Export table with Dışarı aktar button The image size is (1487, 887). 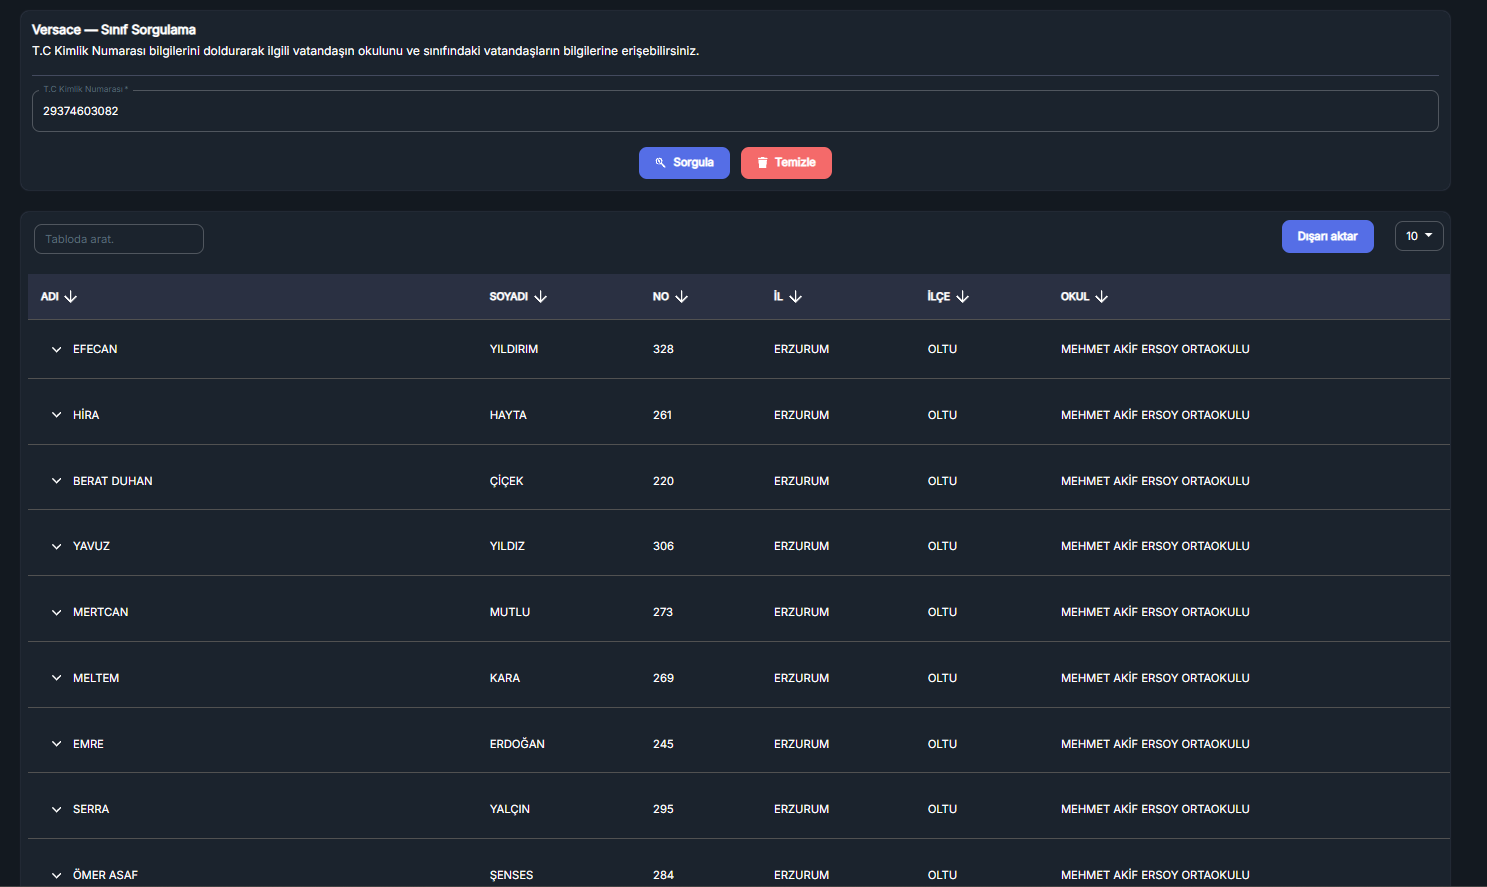point(1327,237)
